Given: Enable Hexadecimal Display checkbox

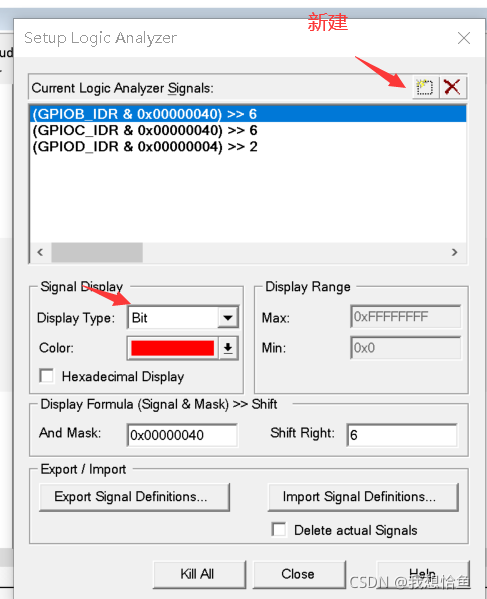Looking at the screenshot, I should [x=47, y=376].
